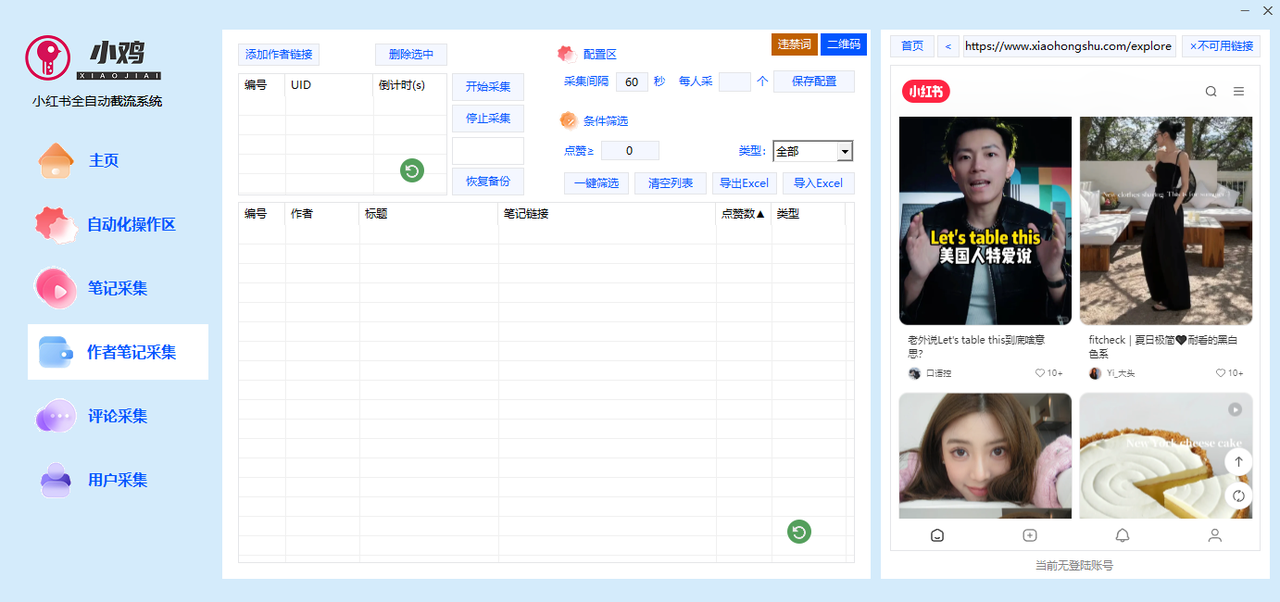Click the 导出Excel button
This screenshot has height=602, width=1280.
point(744,183)
